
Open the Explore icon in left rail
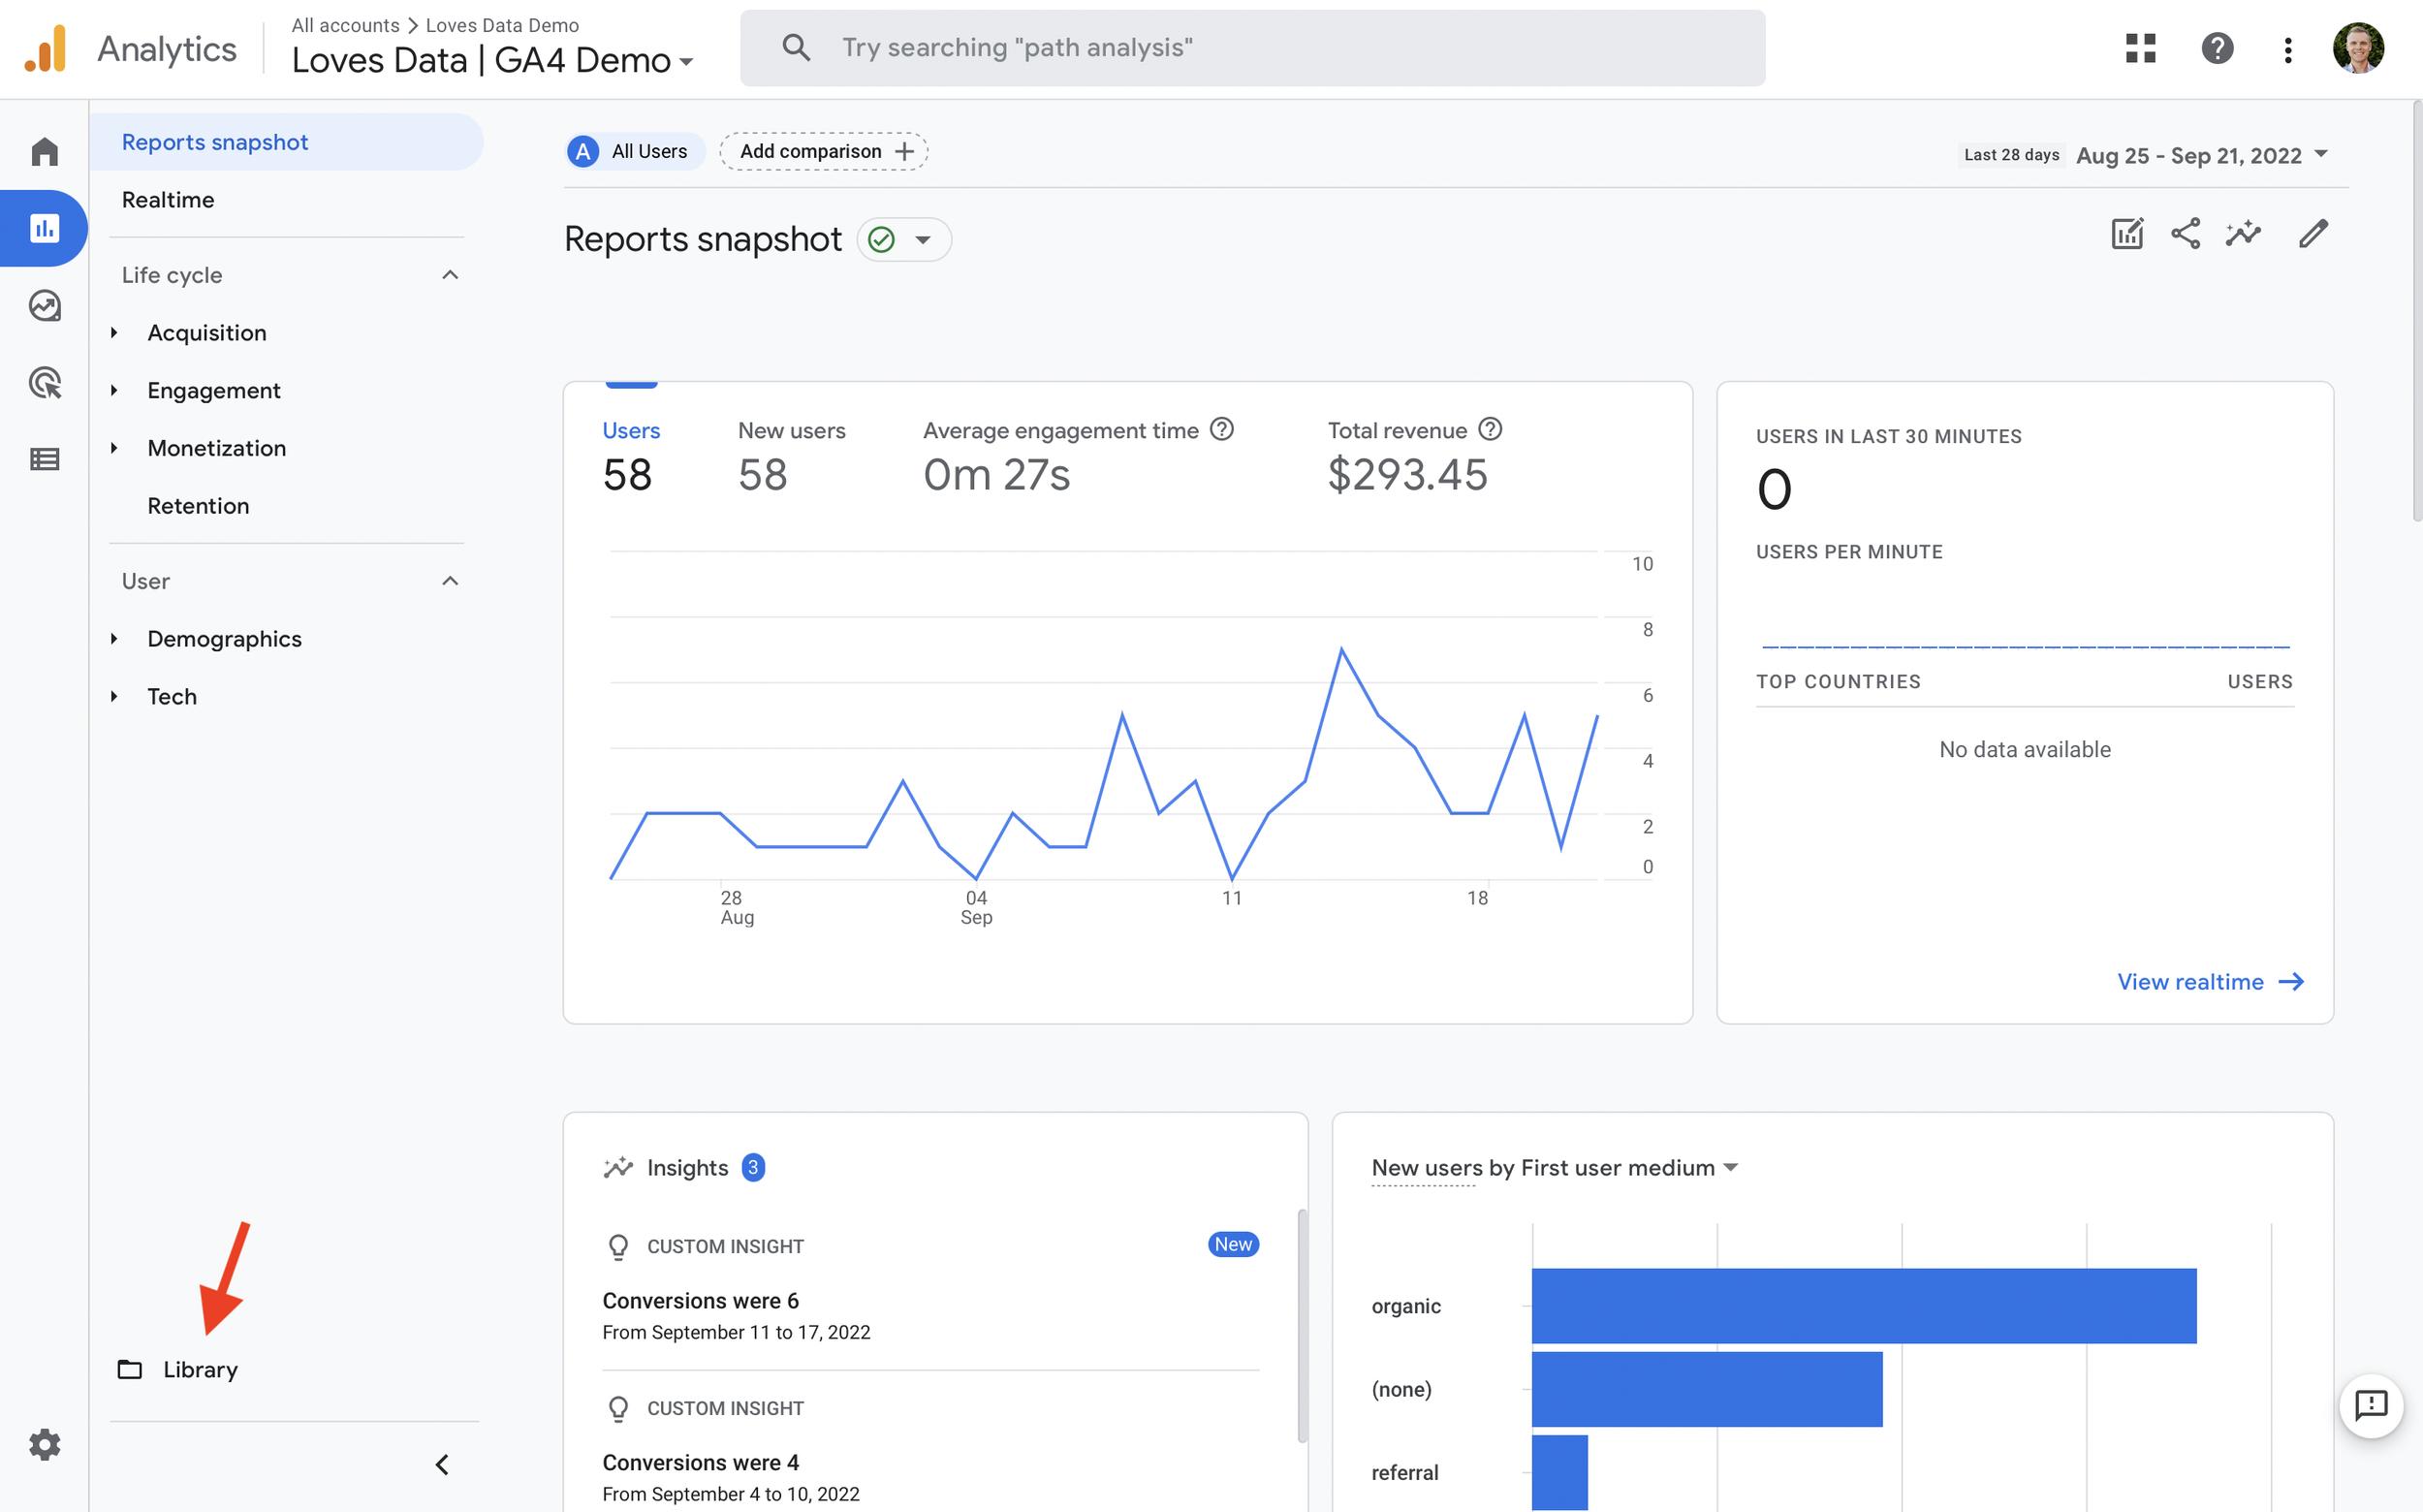44,305
